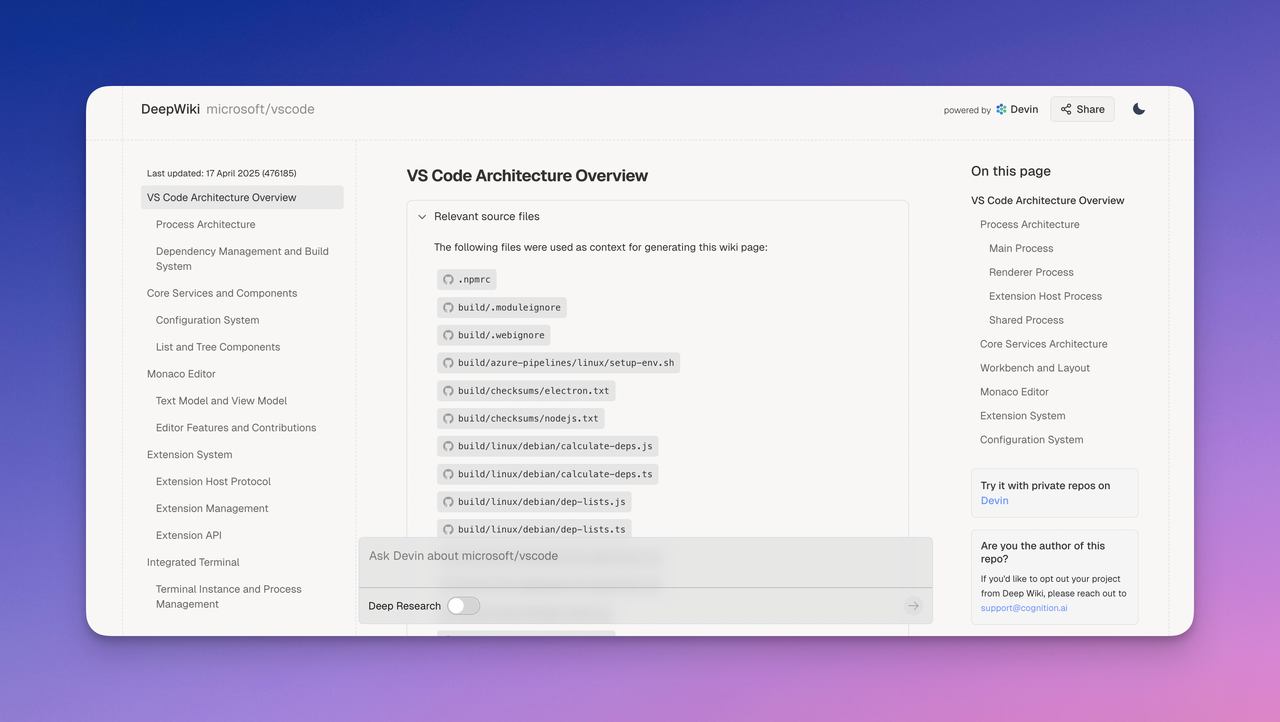Toggle dark mode with the moon icon
1280x722 pixels.
[x=1139, y=109]
